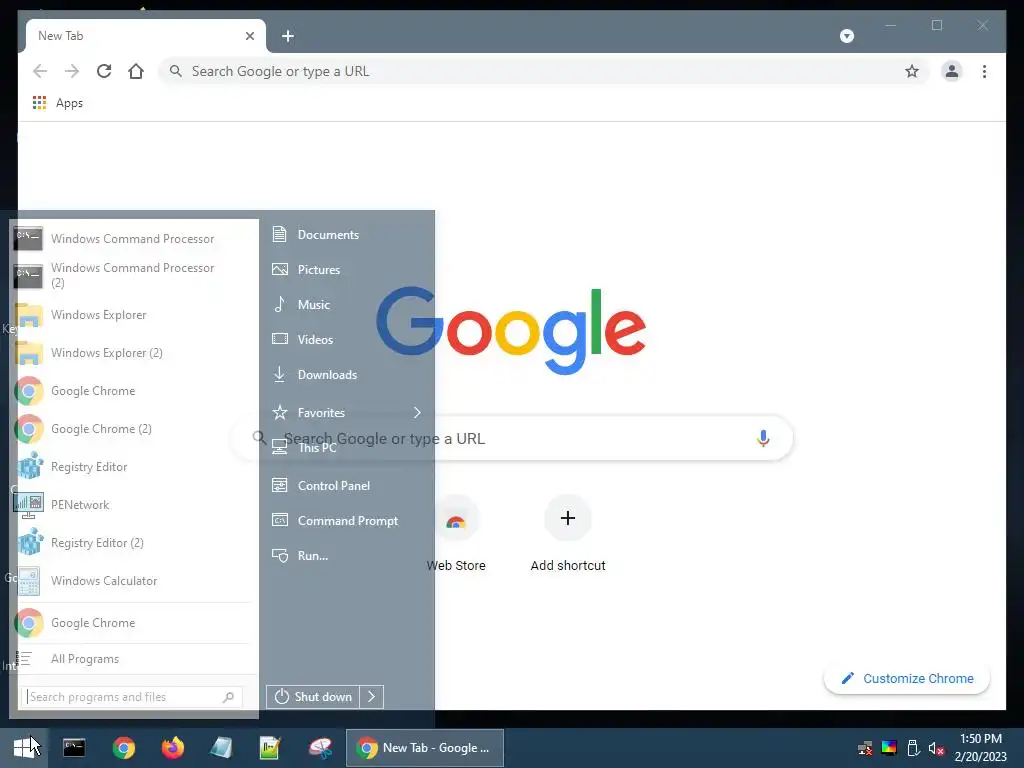Click the Chrome forward arrow button
The width and height of the screenshot is (1024, 768).
click(x=72, y=71)
